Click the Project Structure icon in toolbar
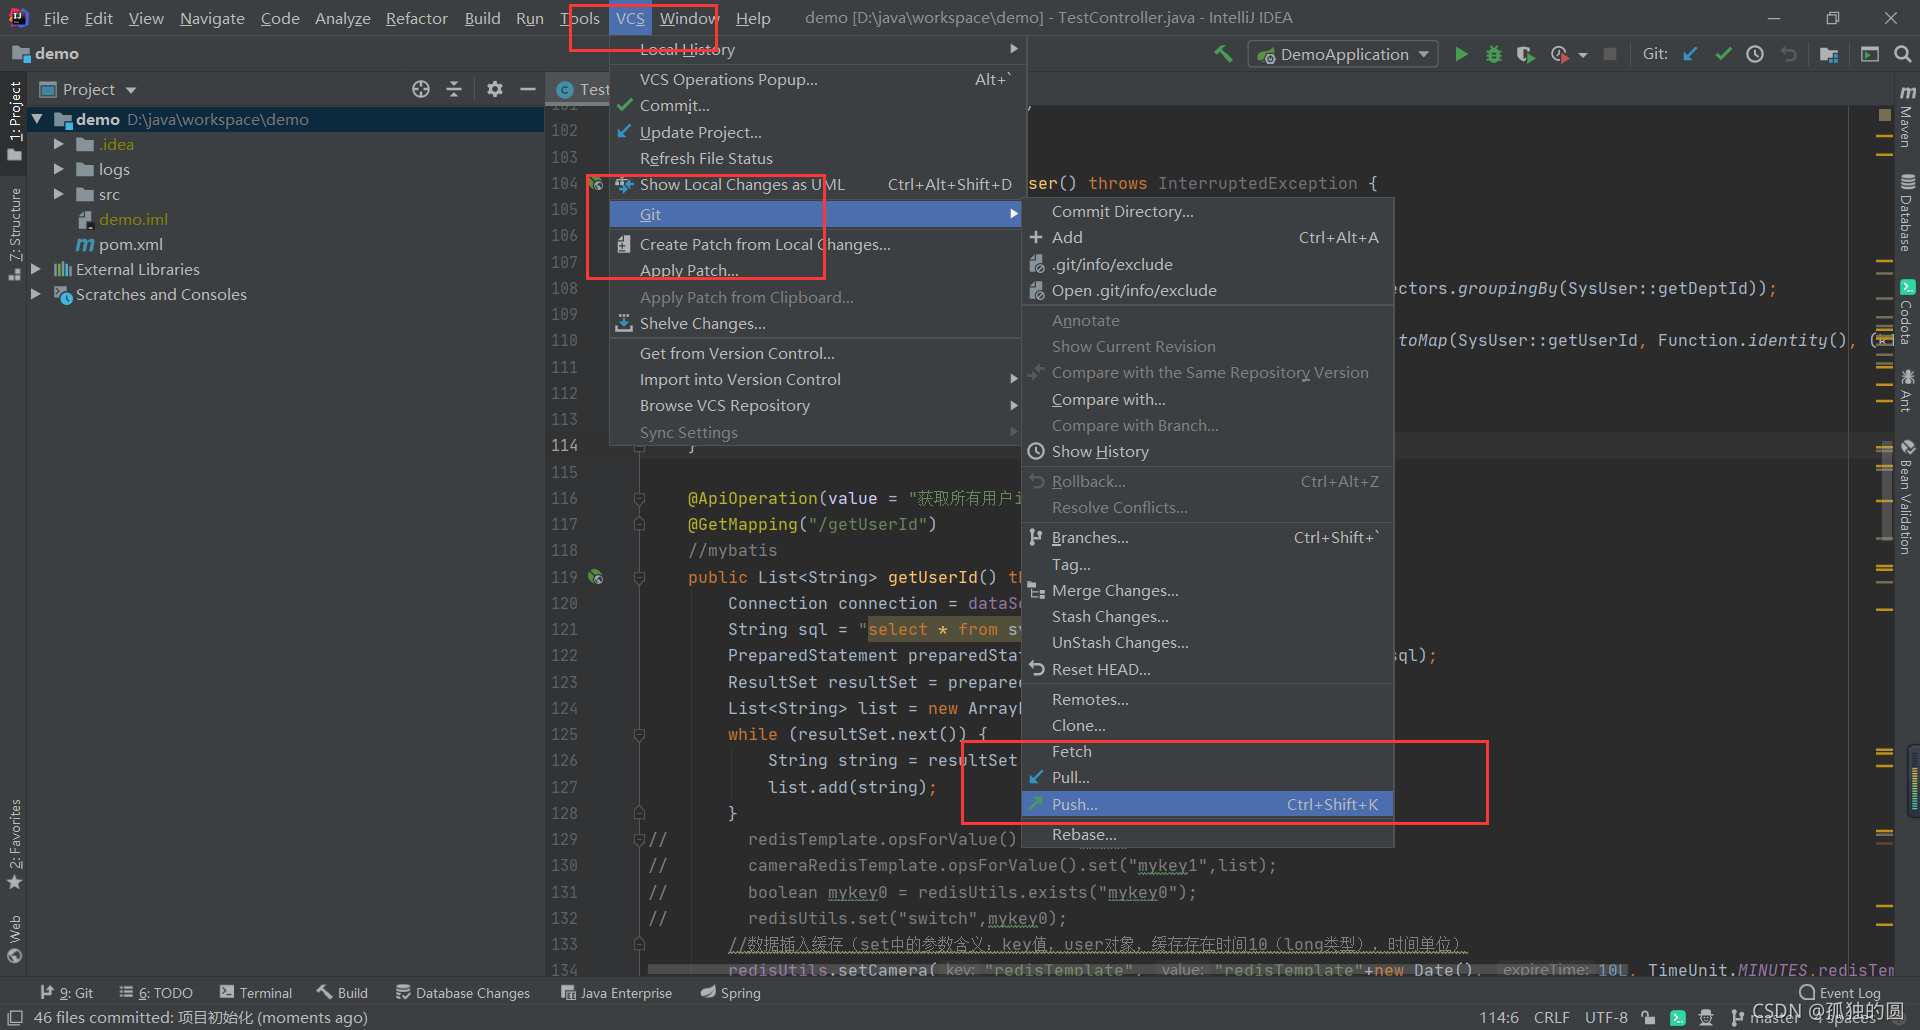Screen dimensions: 1920x1030 pos(1829,54)
